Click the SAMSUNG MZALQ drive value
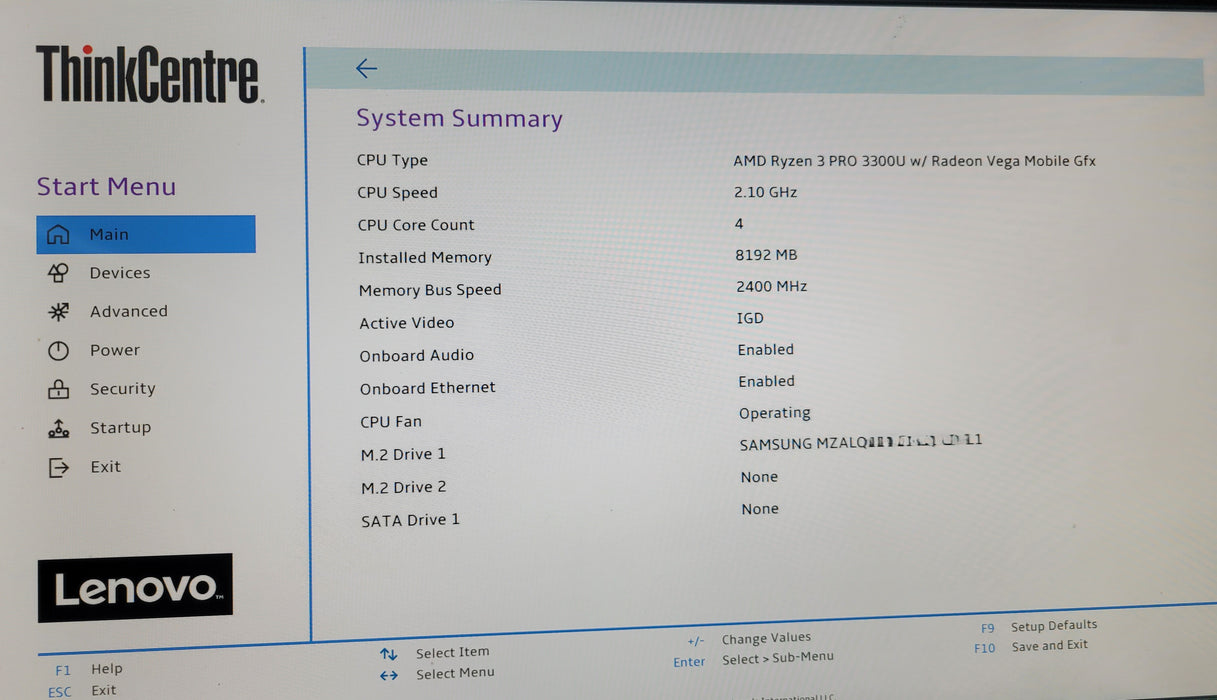1217x700 pixels. click(x=861, y=443)
